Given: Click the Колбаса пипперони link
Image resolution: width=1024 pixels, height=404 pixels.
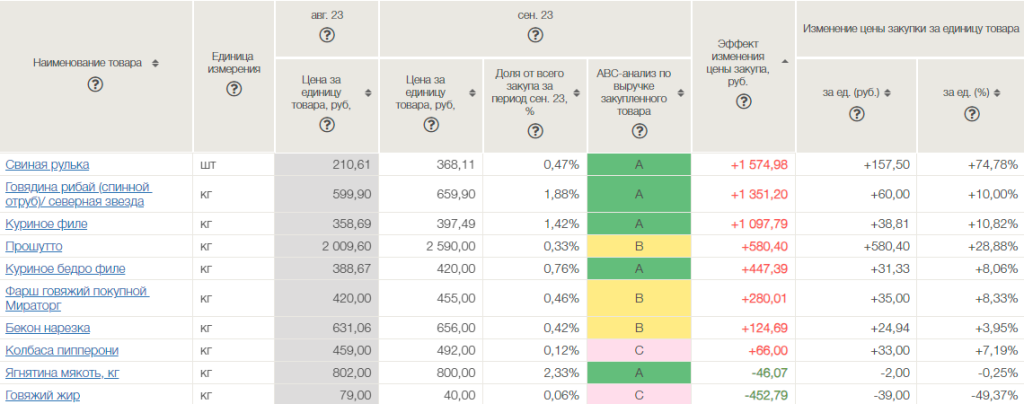Looking at the screenshot, I should click(62, 351).
